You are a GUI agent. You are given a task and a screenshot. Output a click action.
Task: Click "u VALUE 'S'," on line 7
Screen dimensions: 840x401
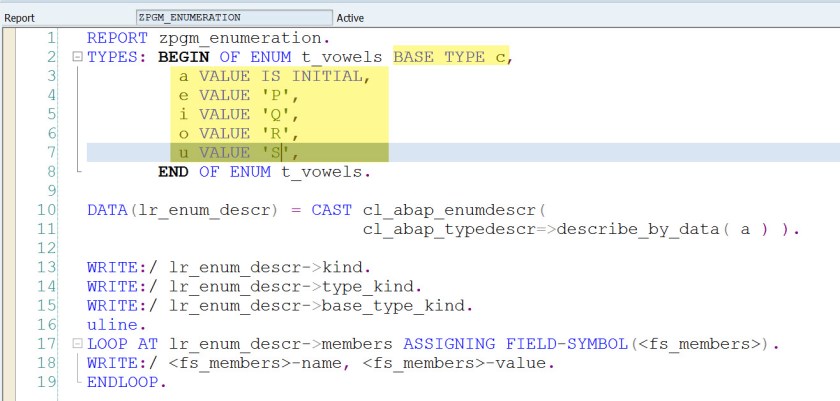(238, 153)
